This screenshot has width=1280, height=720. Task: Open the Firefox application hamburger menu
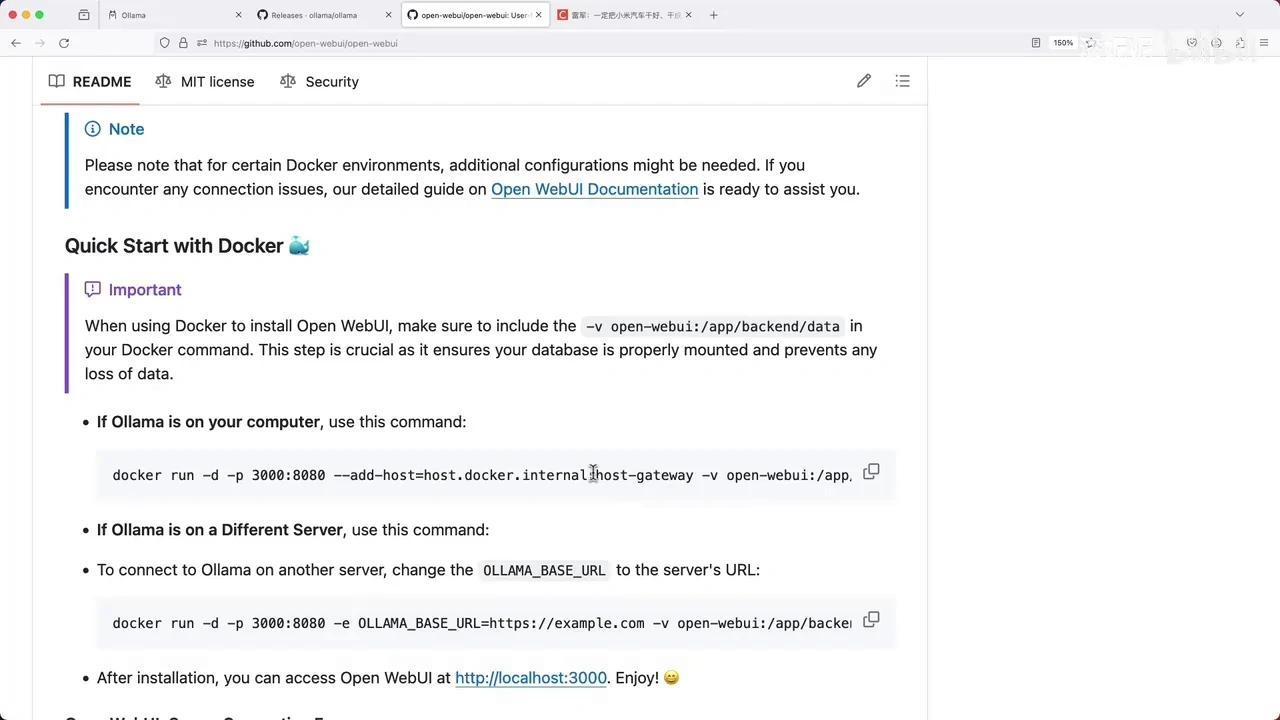pos(1264,43)
